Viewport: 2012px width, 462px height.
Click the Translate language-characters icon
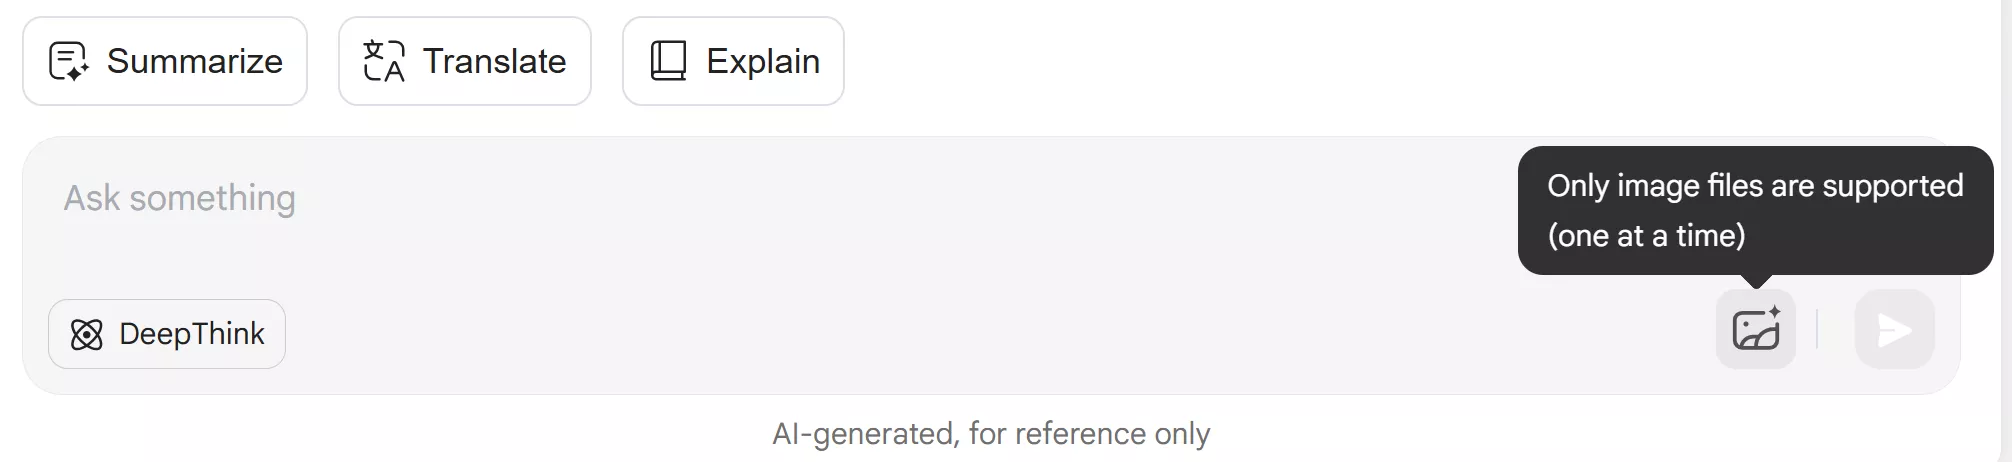[x=384, y=61]
